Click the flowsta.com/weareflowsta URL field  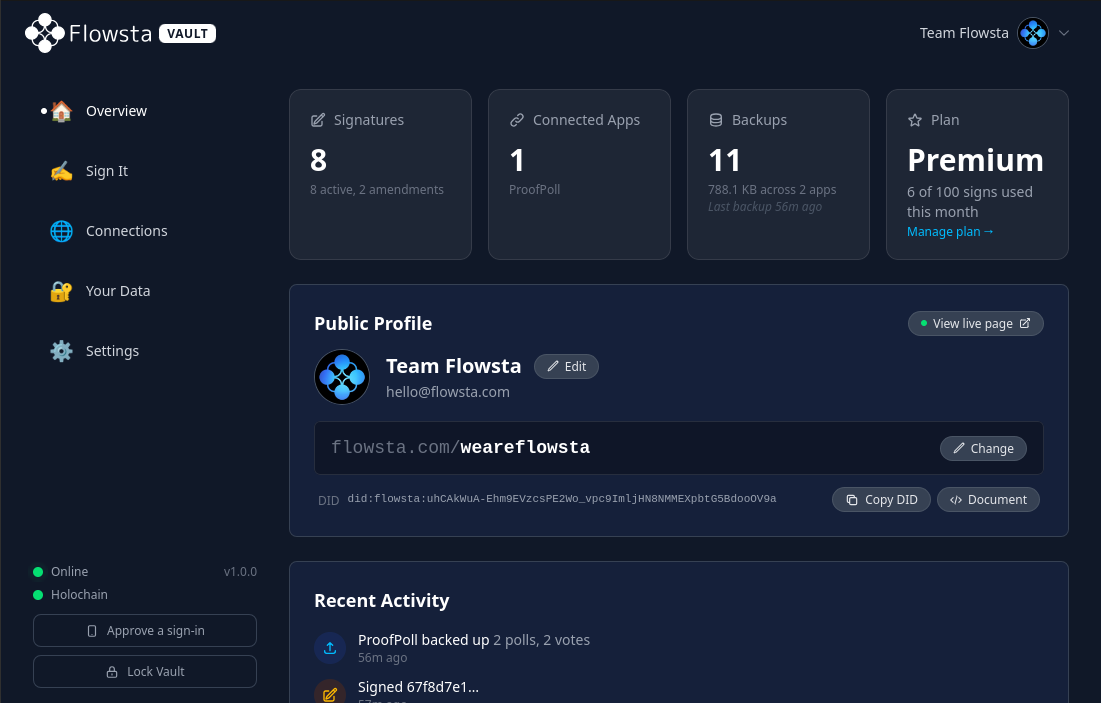678,448
